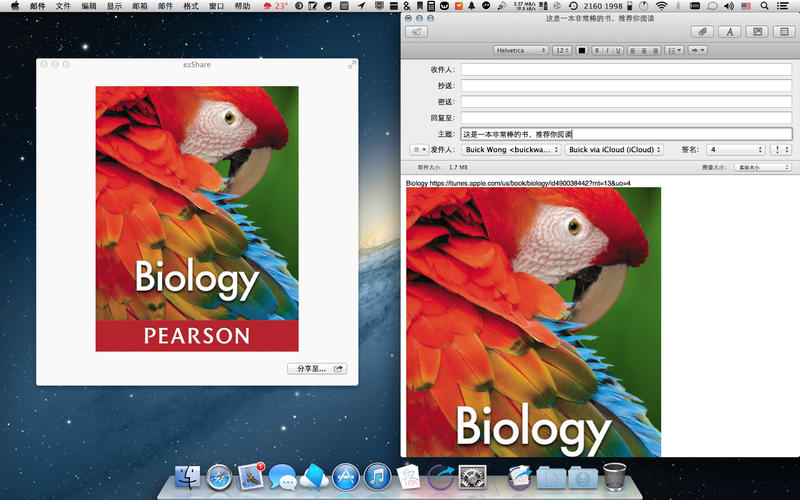
Task: Open ezText app from the Dock
Action: [409, 478]
